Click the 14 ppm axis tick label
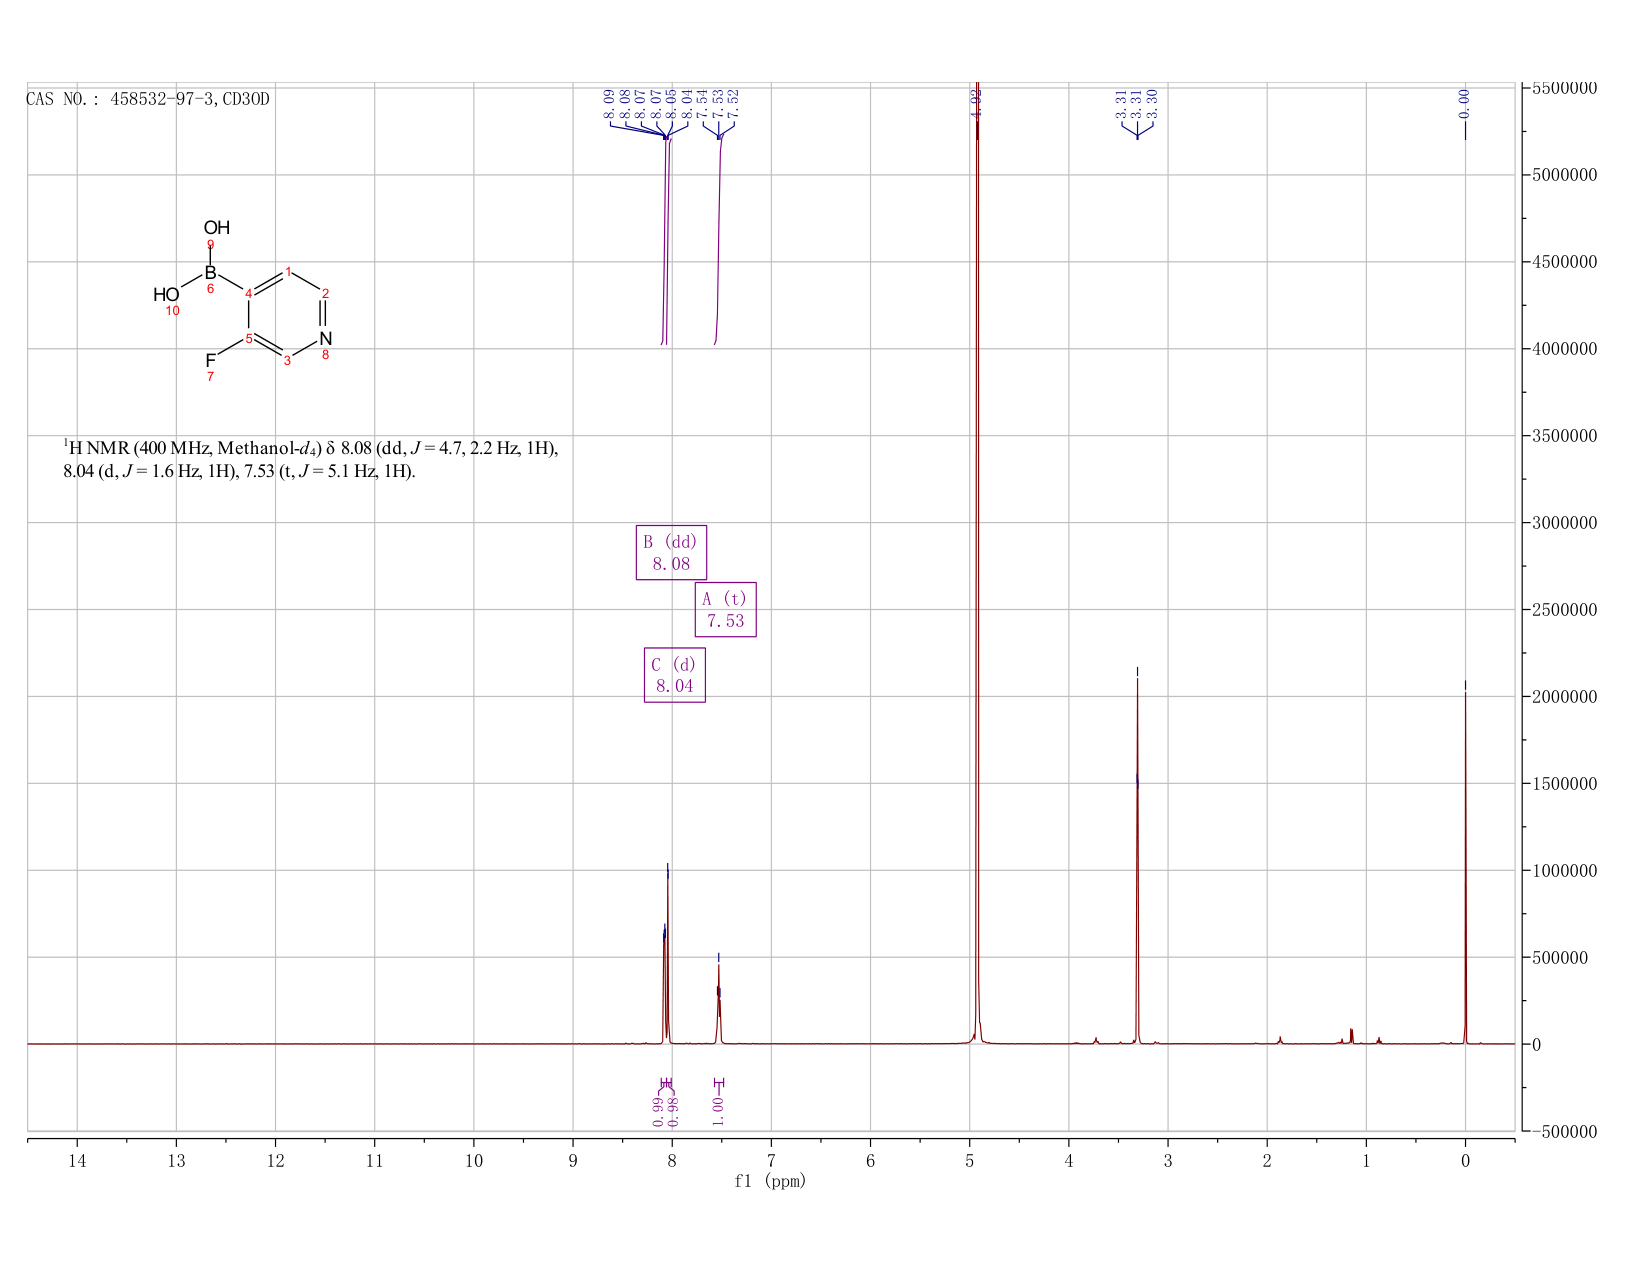 [77, 1160]
